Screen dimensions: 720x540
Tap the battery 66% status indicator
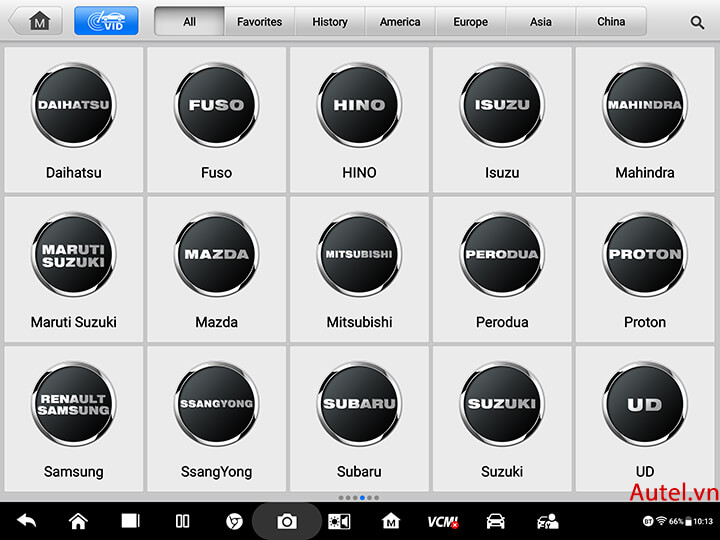click(680, 521)
